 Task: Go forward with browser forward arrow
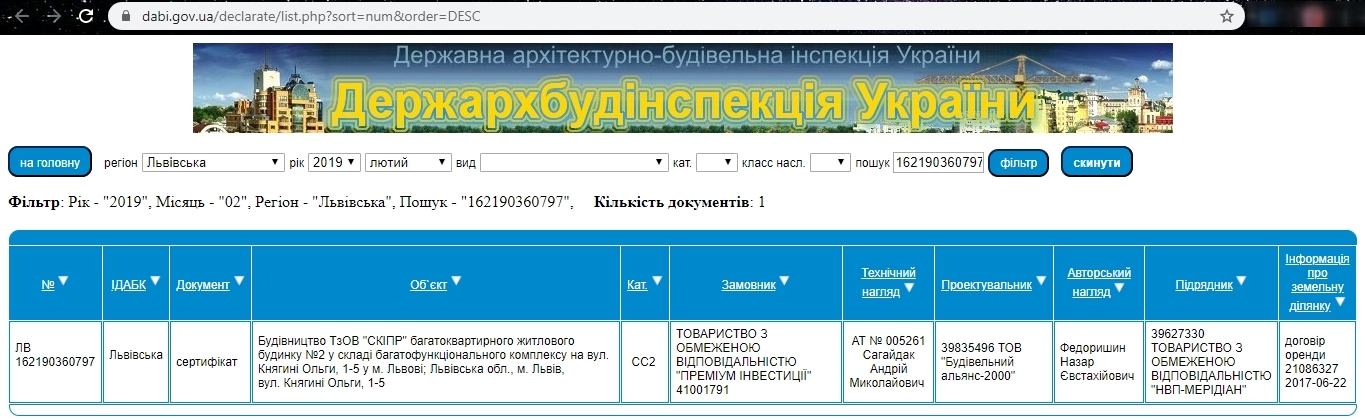53,16
